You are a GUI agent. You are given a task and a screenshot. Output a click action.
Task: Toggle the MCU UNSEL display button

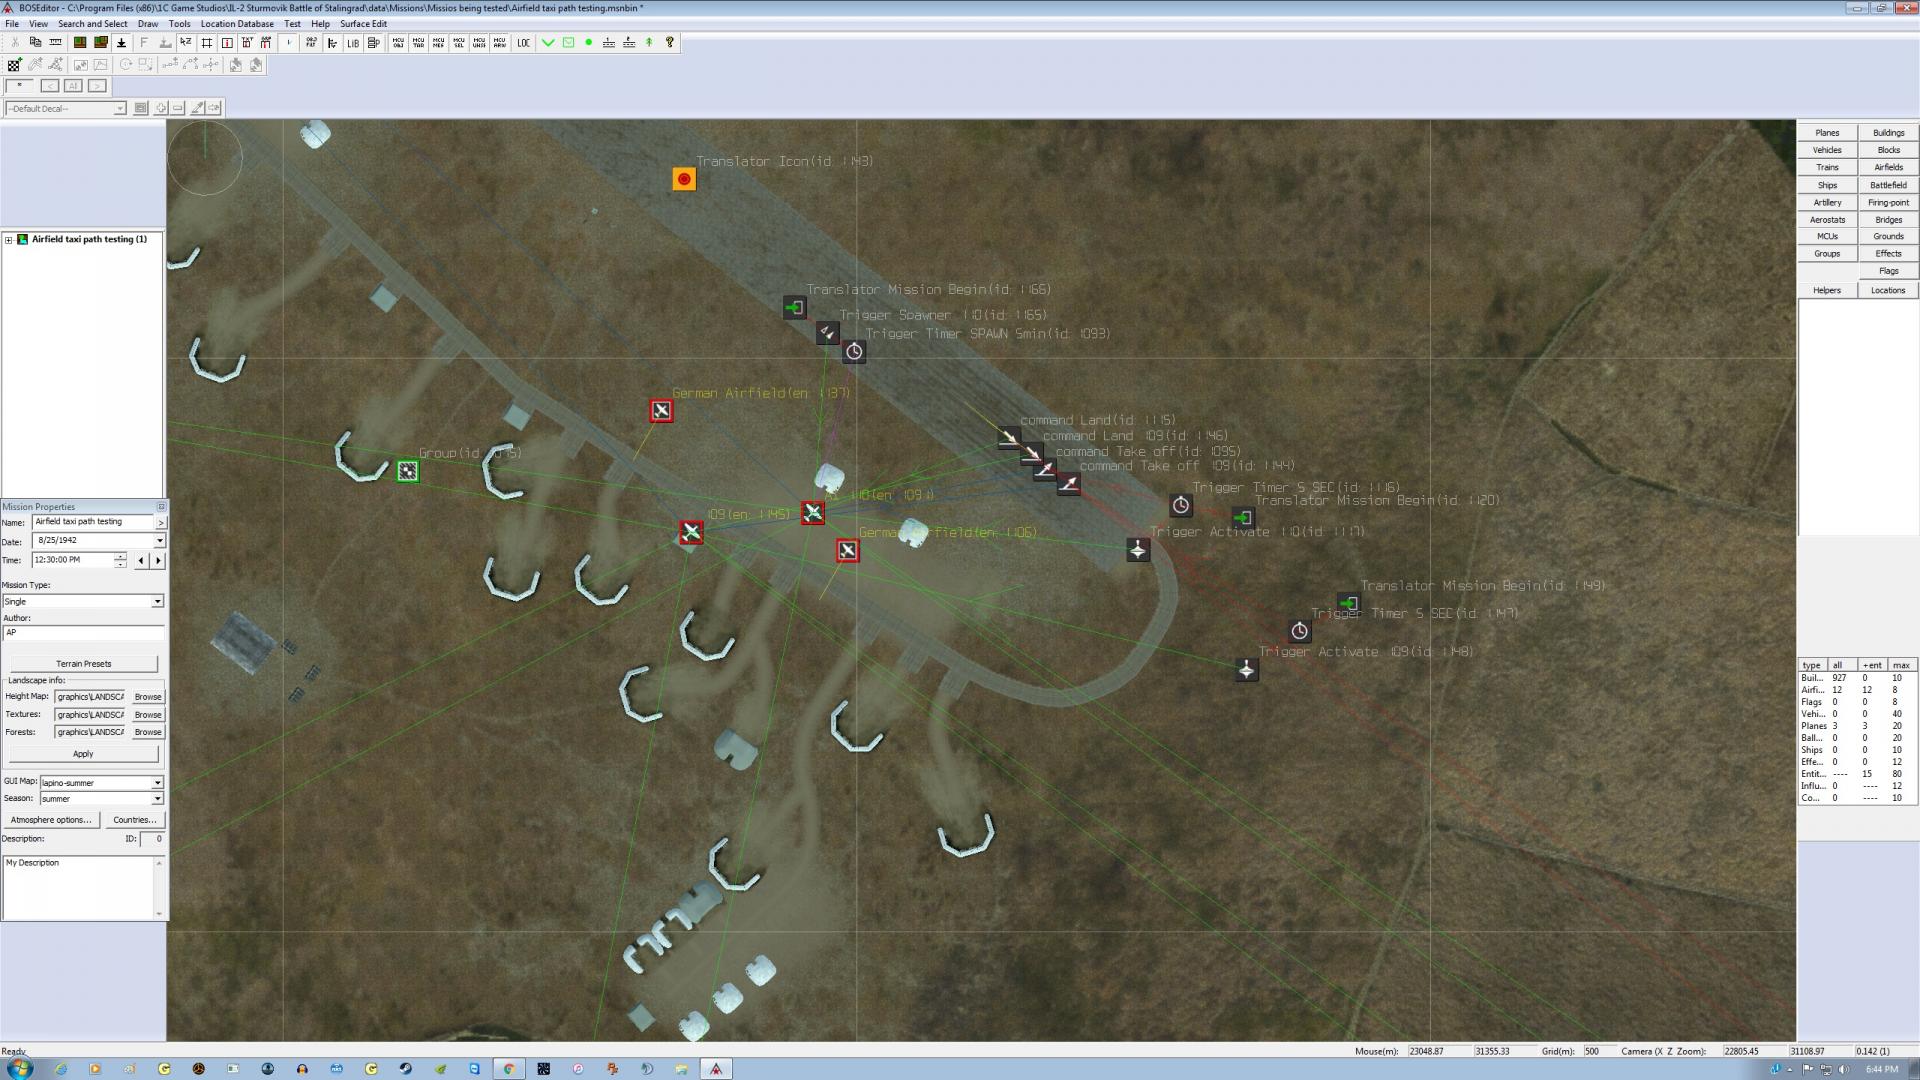[x=479, y=43]
